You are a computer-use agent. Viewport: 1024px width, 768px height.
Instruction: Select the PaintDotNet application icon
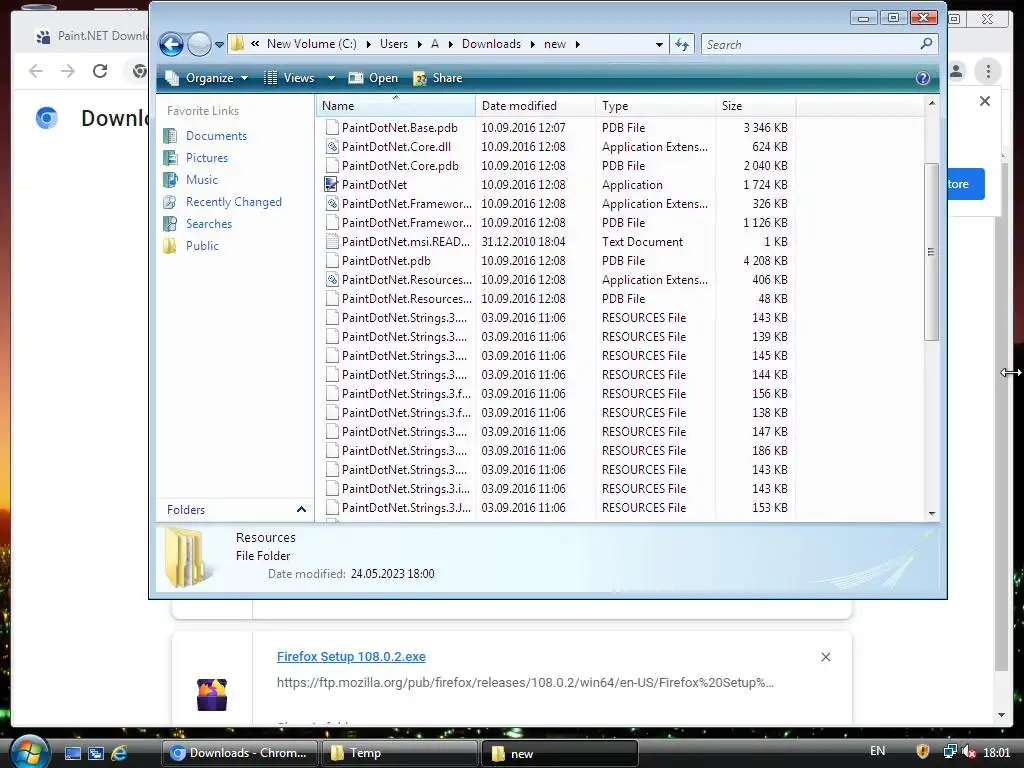pyautogui.click(x=332, y=185)
